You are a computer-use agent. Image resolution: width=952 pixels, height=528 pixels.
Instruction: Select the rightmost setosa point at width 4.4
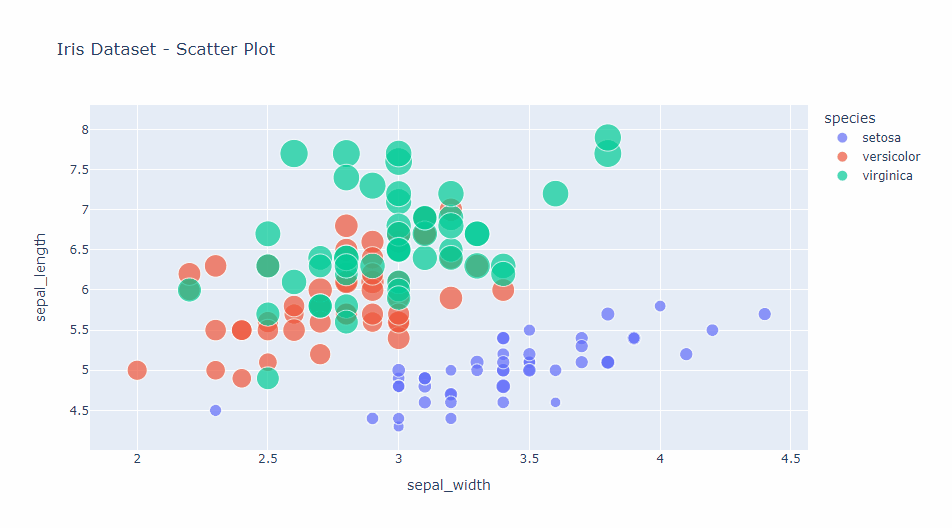click(x=764, y=314)
